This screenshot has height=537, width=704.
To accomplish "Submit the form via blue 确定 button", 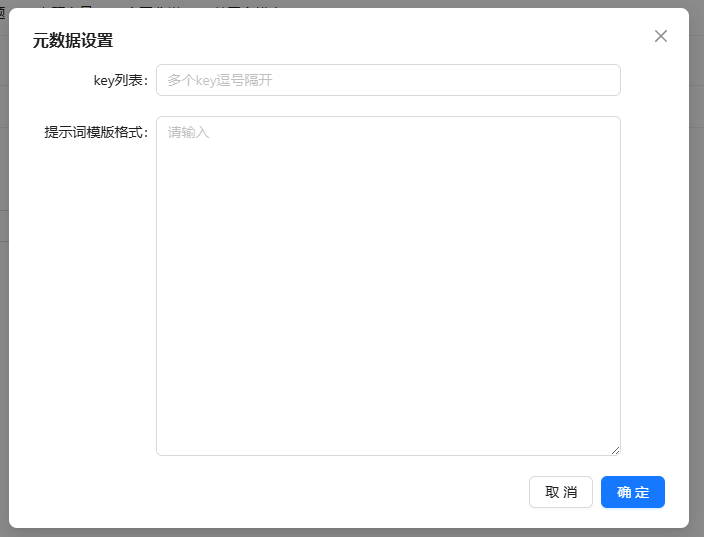I will (x=632, y=492).
